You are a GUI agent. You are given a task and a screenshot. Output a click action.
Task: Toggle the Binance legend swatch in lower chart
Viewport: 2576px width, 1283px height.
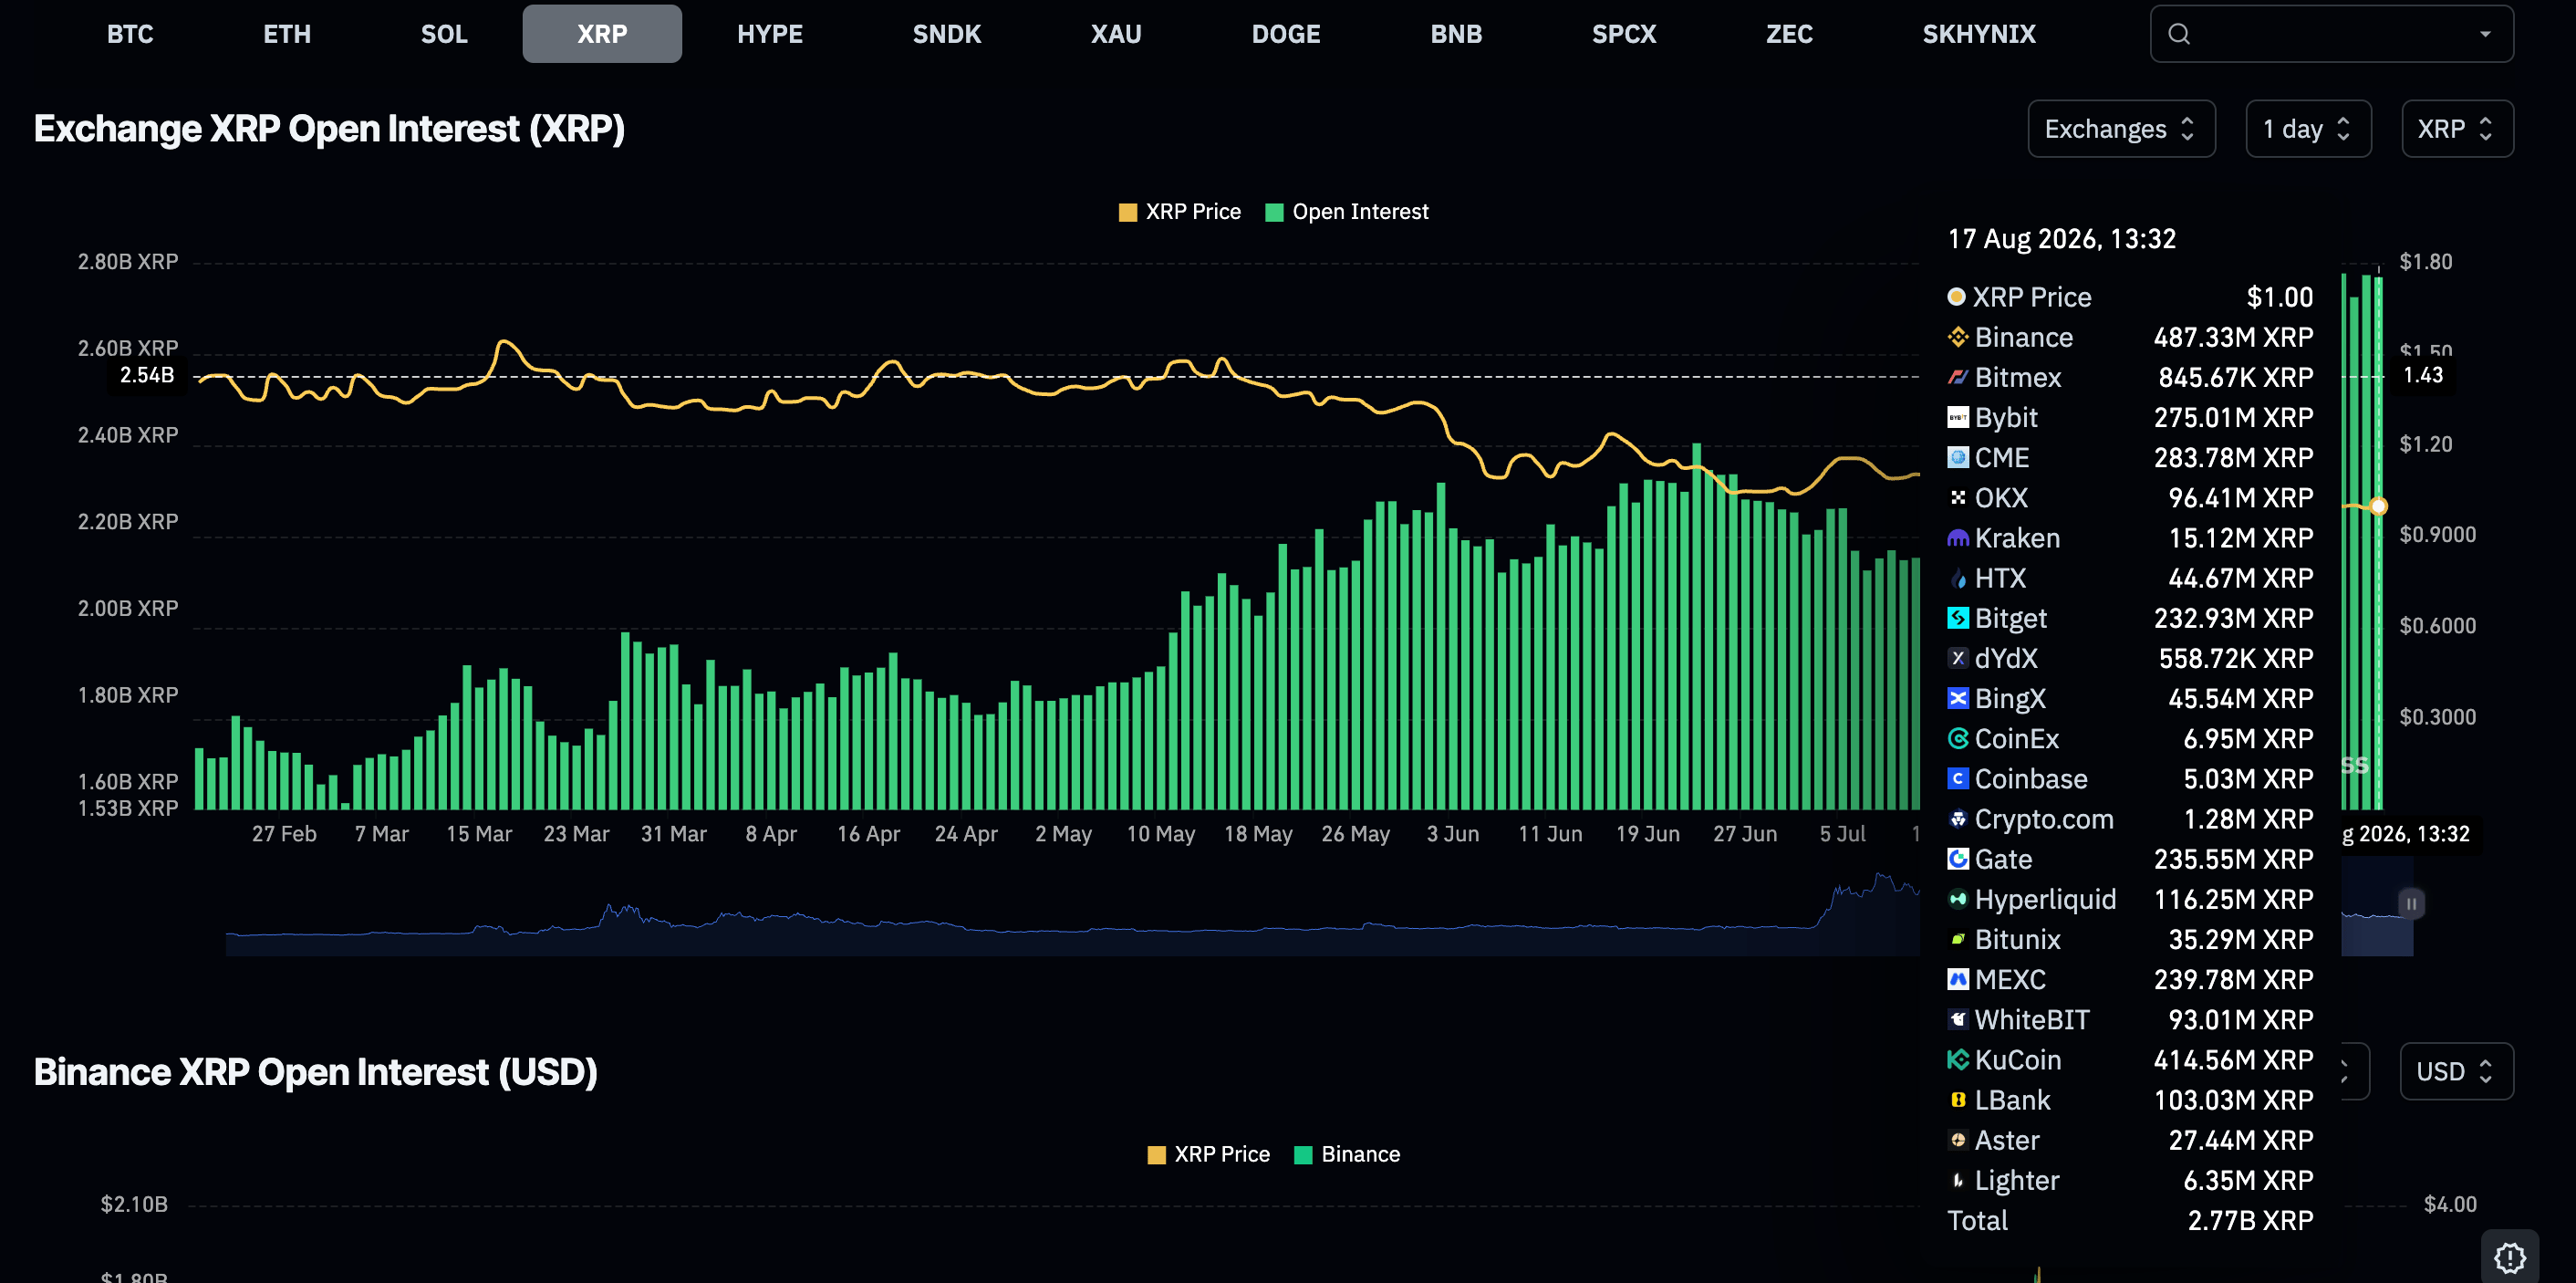click(1303, 1155)
